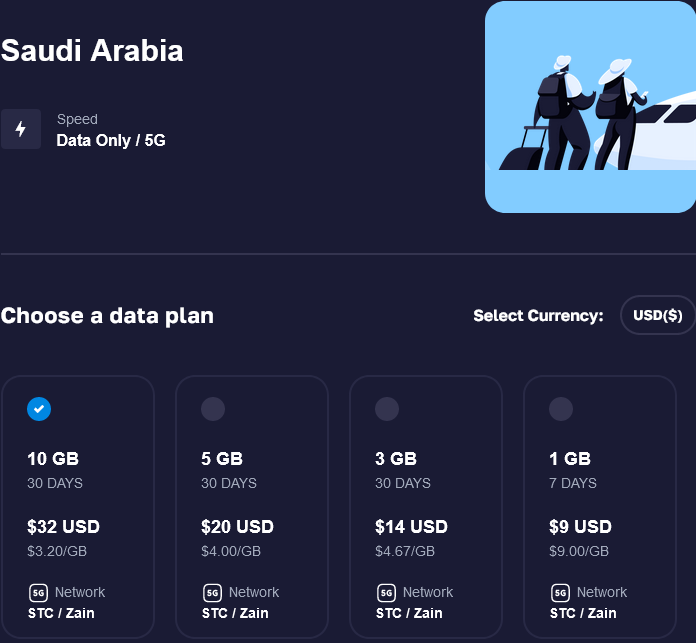Viewport: 696px width, 643px height.
Task: Select the 1 GB plan radio button
Action: coord(561,409)
